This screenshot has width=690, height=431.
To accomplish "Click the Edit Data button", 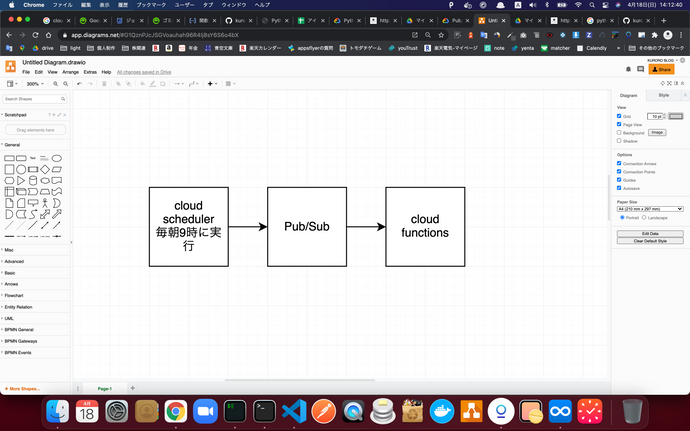I will 650,233.
